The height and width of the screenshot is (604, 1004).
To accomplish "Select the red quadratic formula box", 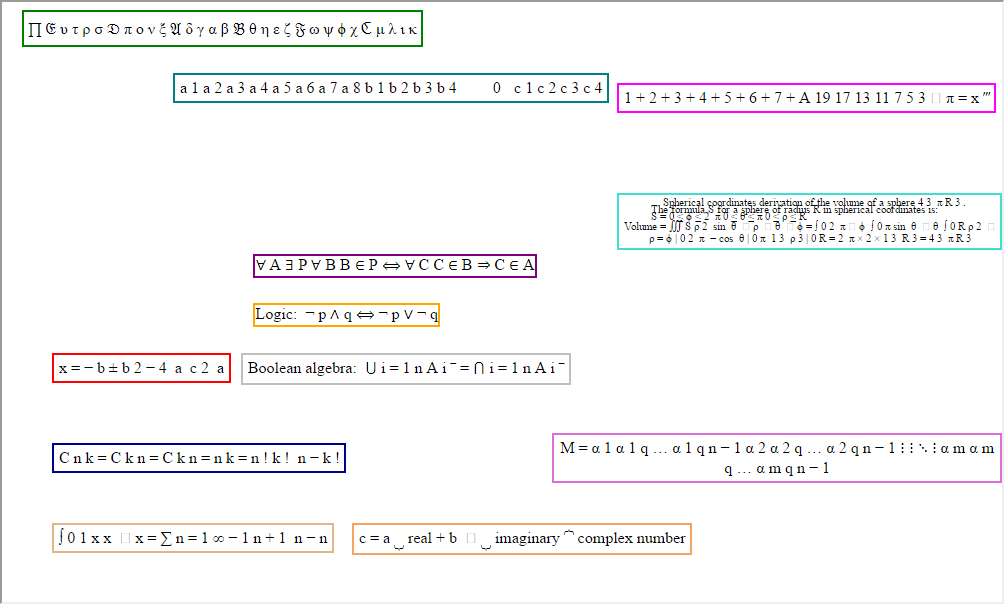I will tap(141, 367).
